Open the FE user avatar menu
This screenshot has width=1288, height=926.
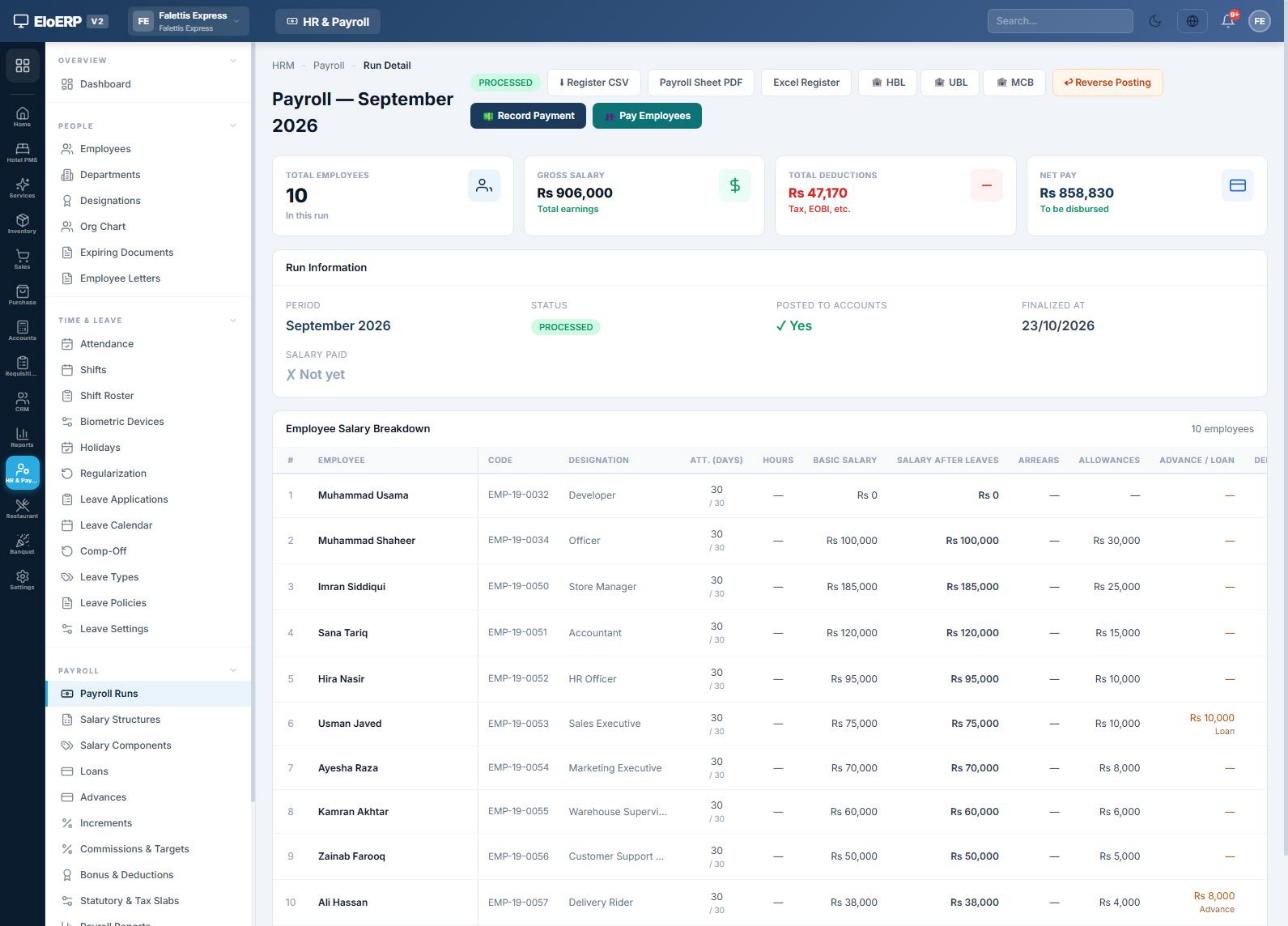(x=1259, y=21)
